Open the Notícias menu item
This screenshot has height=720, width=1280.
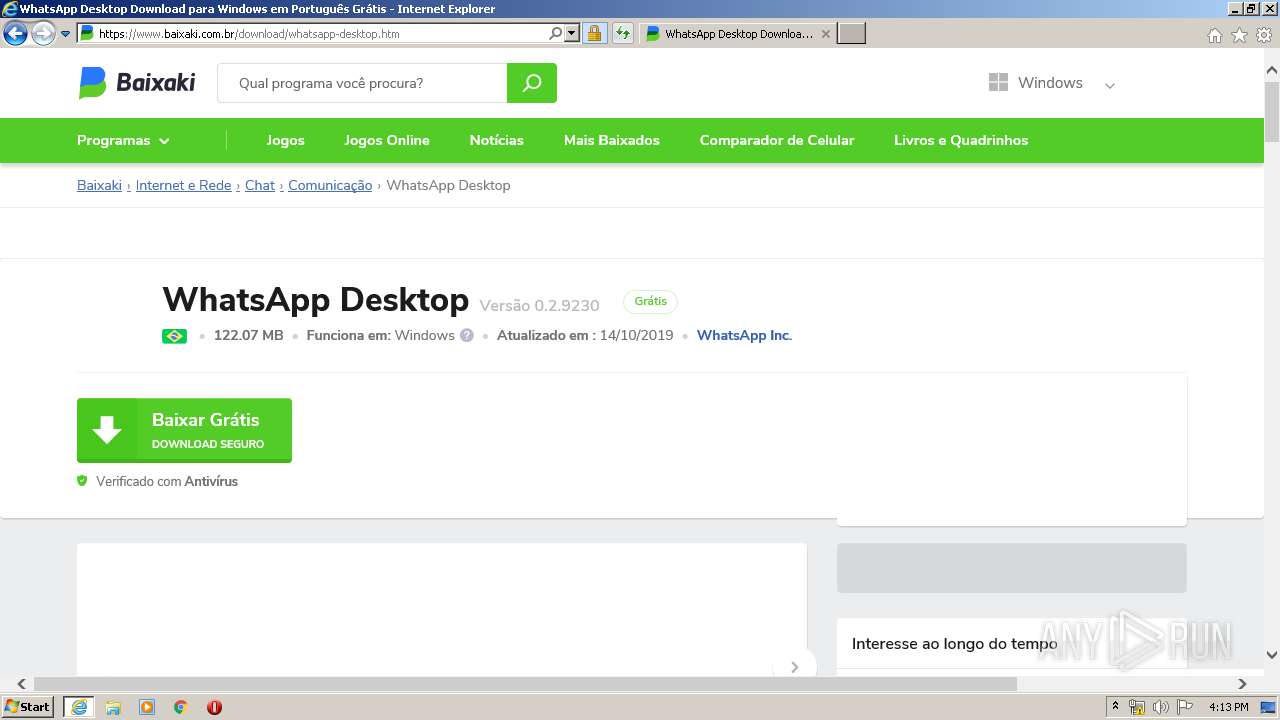pos(497,140)
